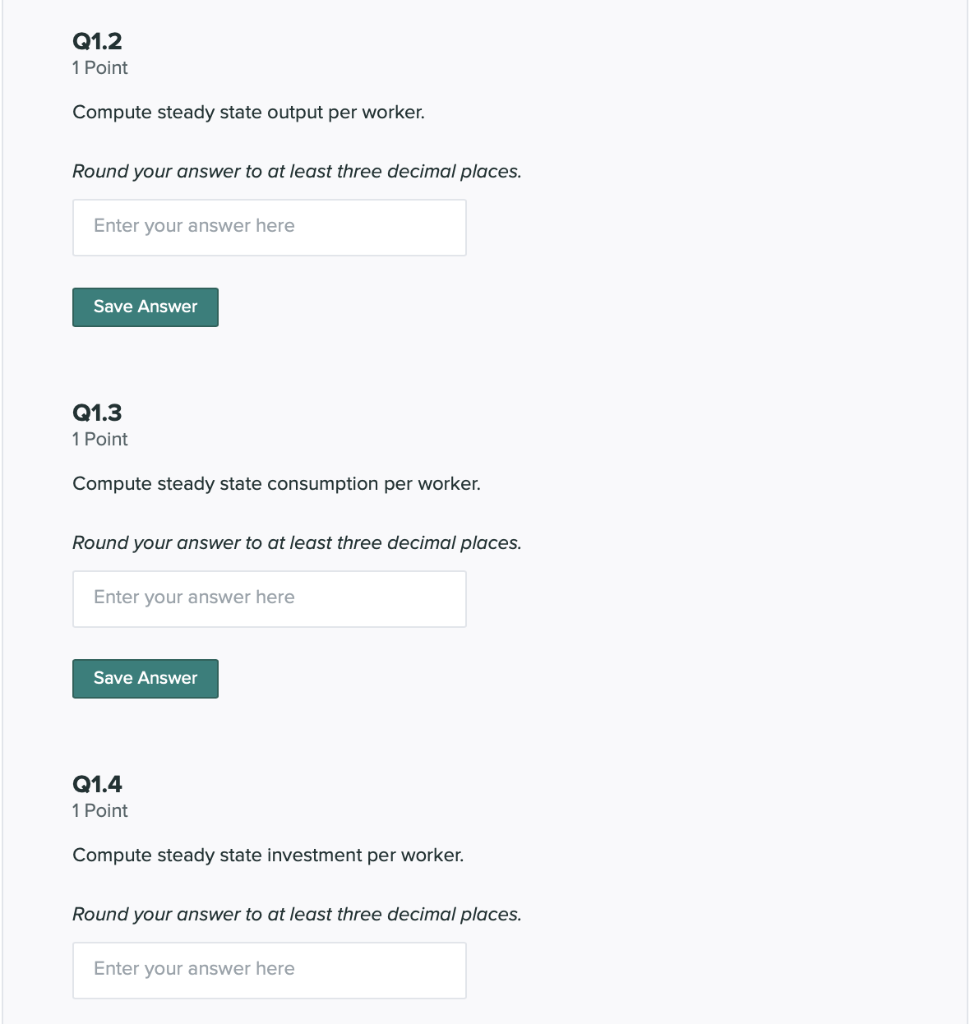The image size is (970, 1024).
Task: Click the steady state output question text
Action: (x=248, y=113)
